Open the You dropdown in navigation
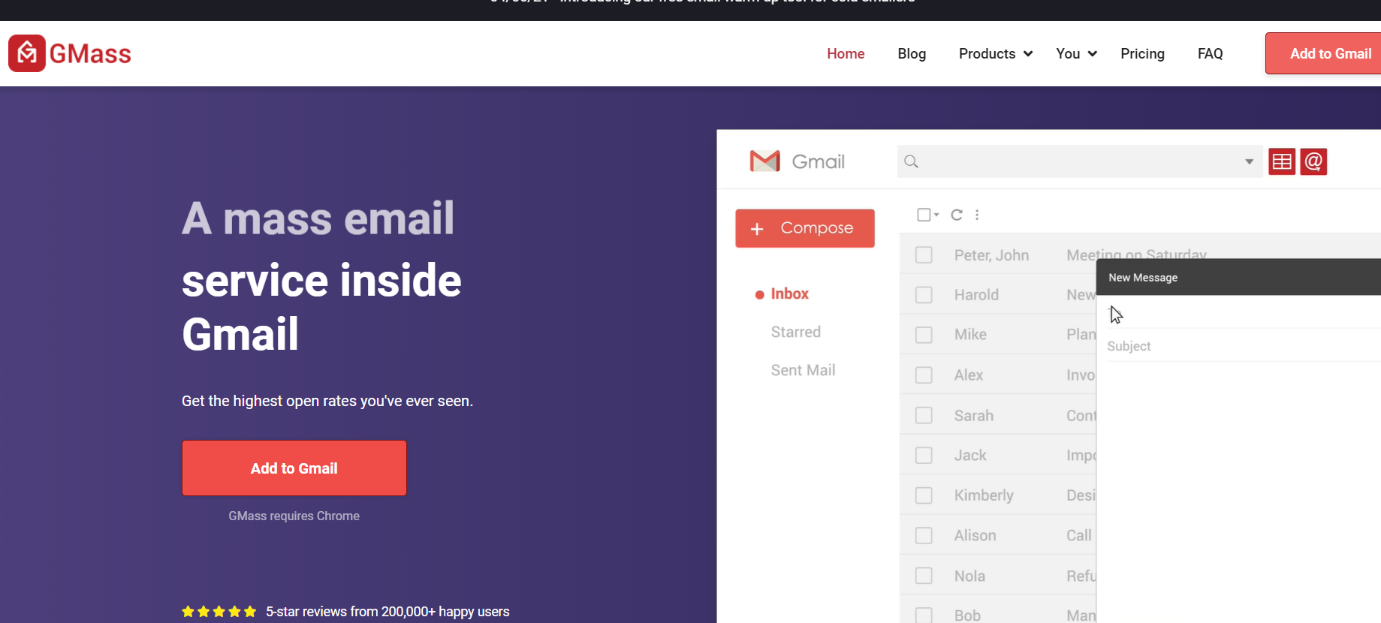Image resolution: width=1381 pixels, height=623 pixels. tap(1076, 54)
